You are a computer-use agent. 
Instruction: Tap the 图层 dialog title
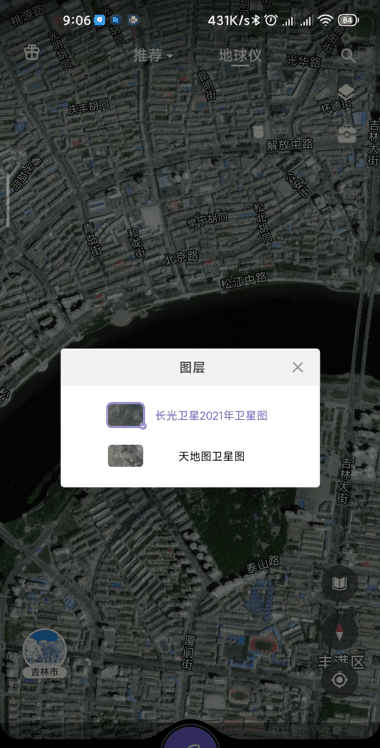point(192,367)
